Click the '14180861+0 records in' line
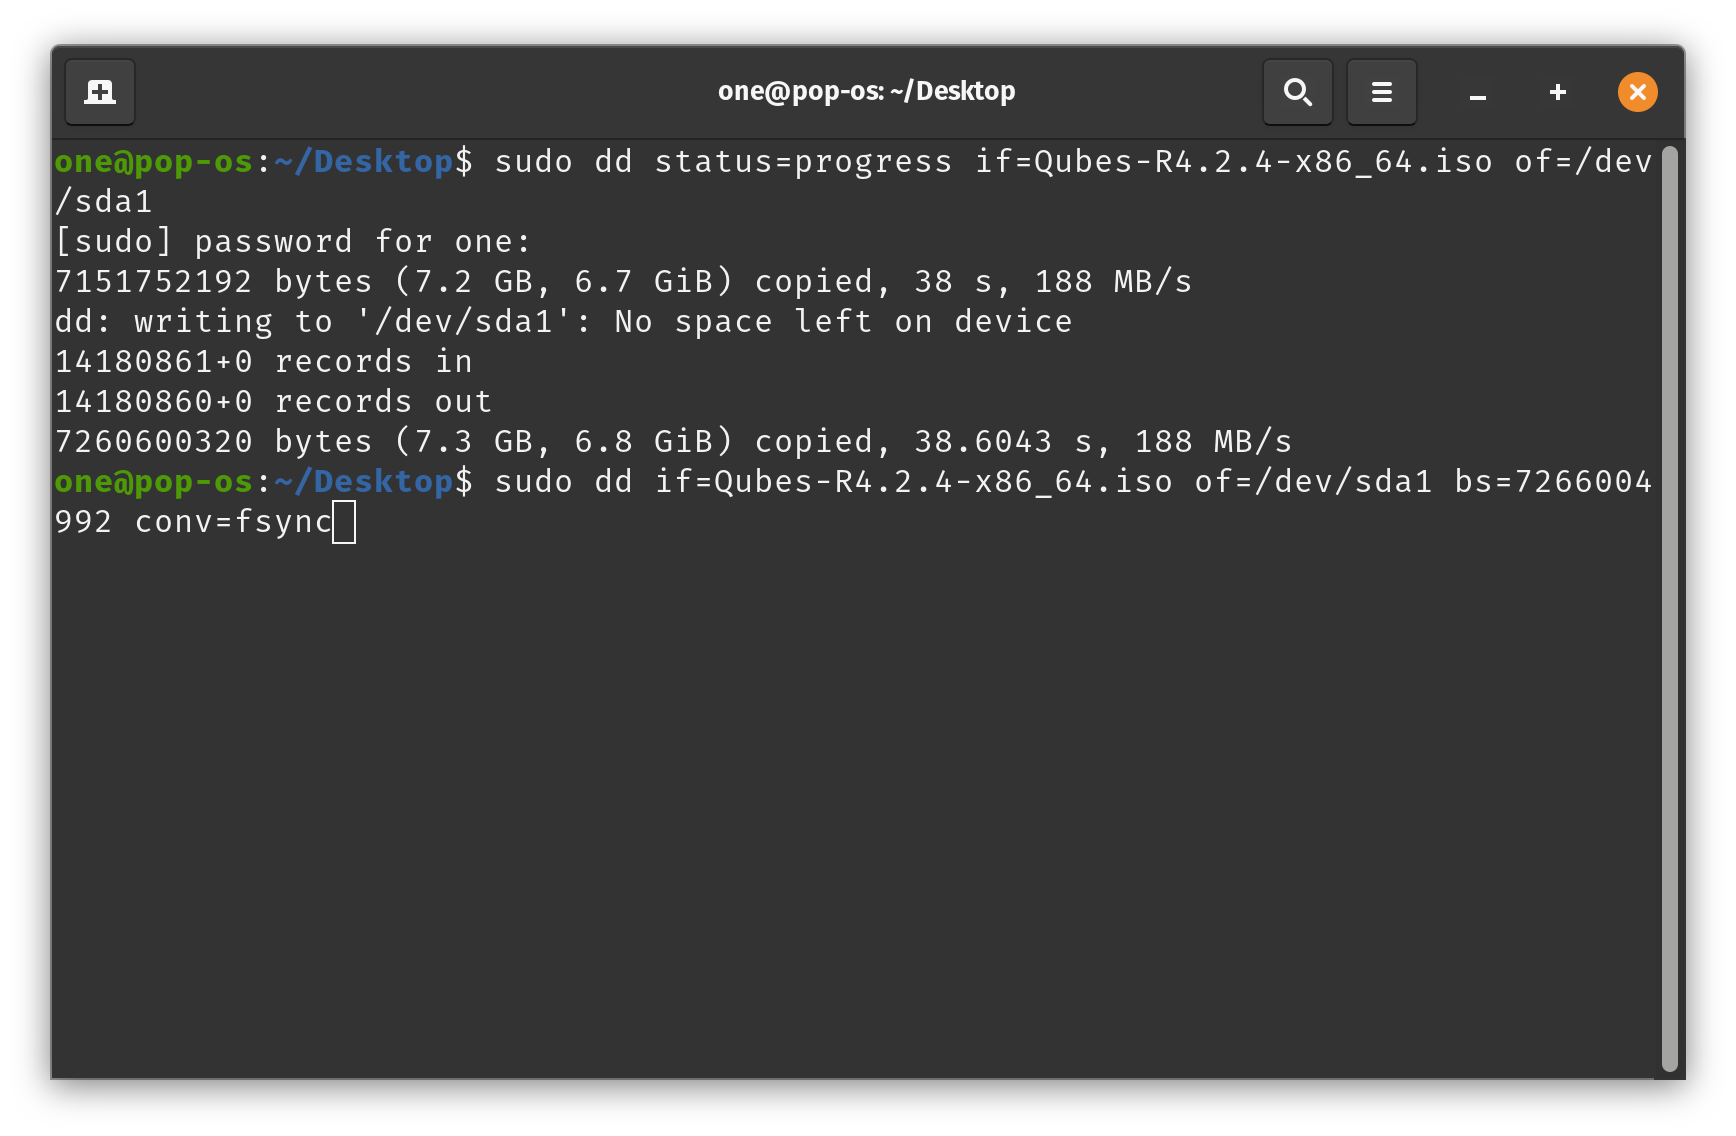This screenshot has height=1136, width=1736. pyautogui.click(x=262, y=362)
